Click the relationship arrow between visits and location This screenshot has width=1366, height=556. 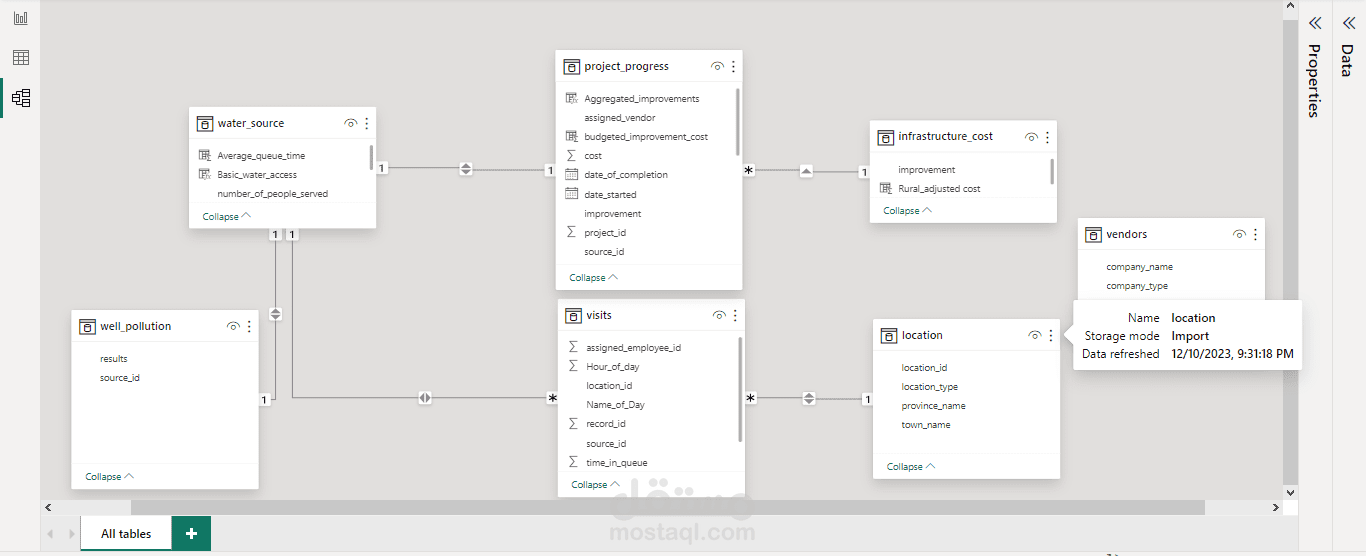click(809, 398)
